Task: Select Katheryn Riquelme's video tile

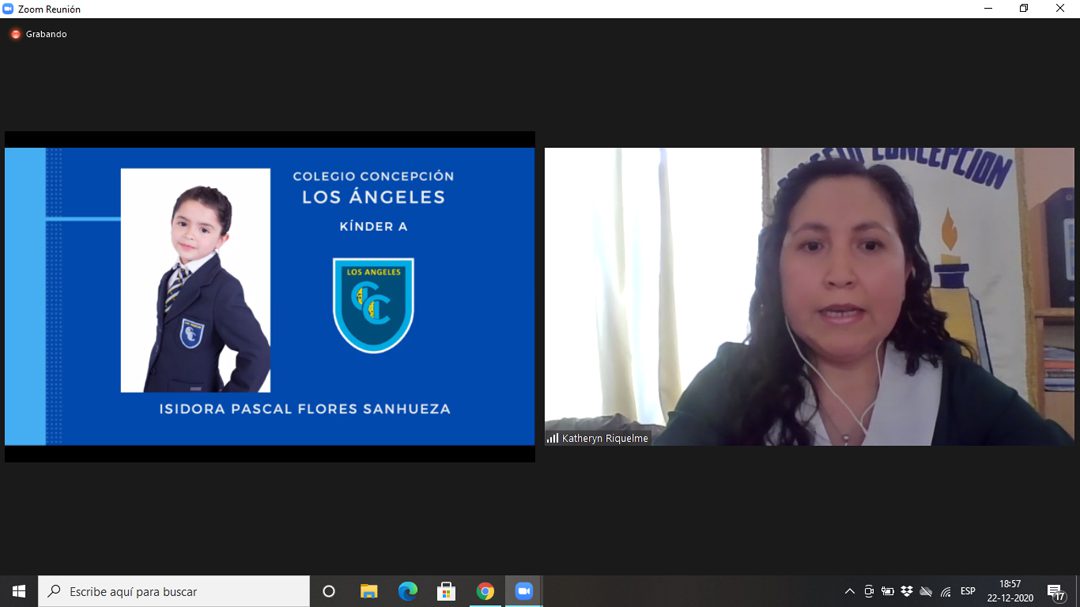Action: pyautogui.click(x=809, y=296)
